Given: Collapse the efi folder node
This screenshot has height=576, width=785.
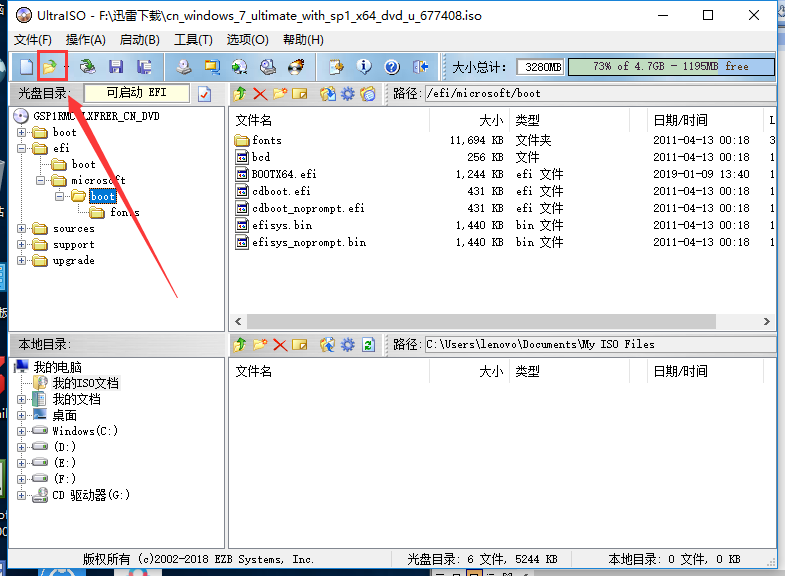Looking at the screenshot, I should pyautogui.click(x=22, y=149).
